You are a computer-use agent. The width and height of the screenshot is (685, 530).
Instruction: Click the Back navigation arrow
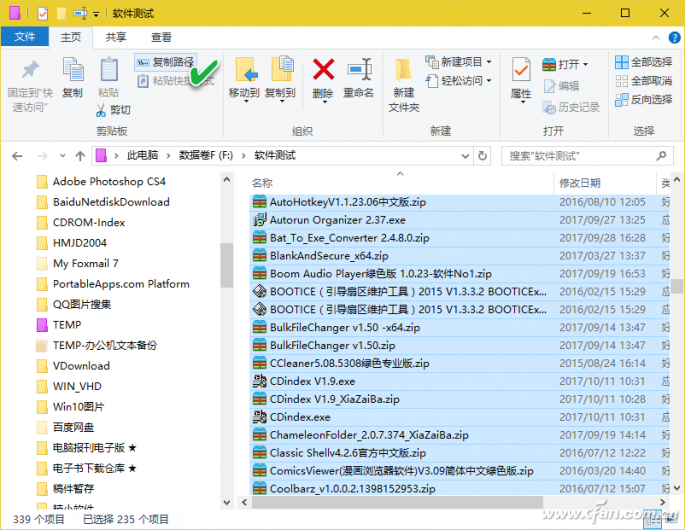(x=17, y=156)
